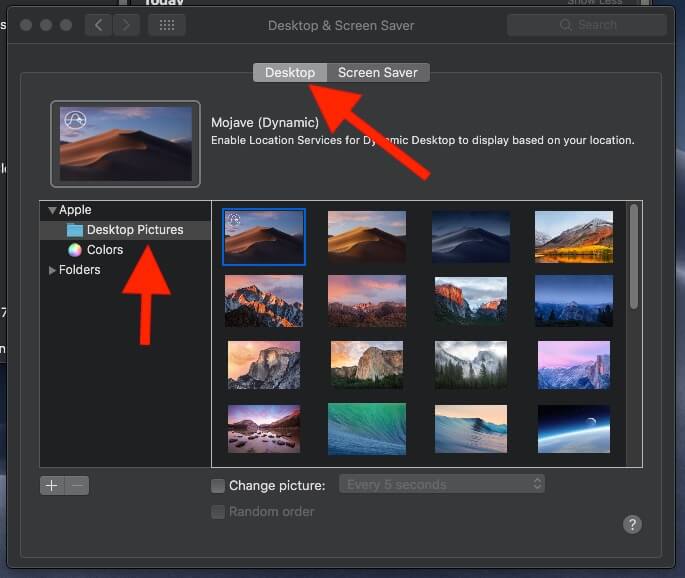
Task: Choose the Sierra sunlit peaks wallpaper thumbnail
Action: tap(264, 301)
